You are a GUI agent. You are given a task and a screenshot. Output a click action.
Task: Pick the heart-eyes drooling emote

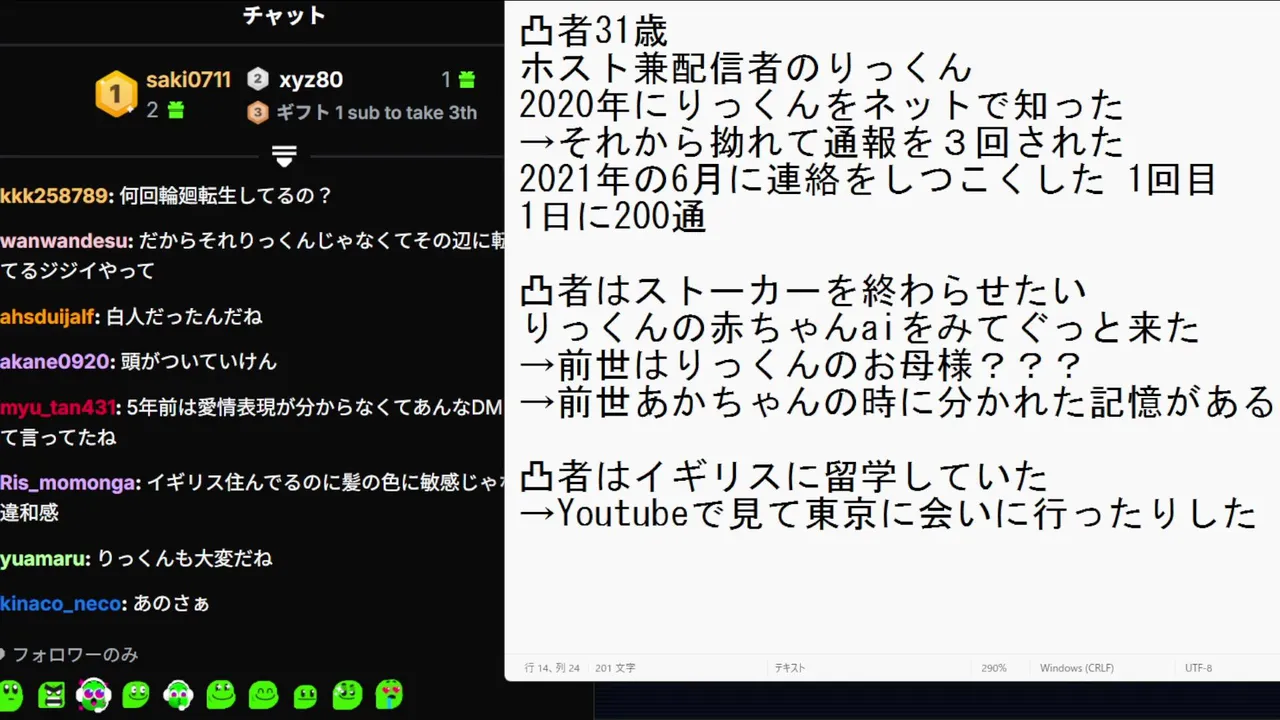pos(389,693)
